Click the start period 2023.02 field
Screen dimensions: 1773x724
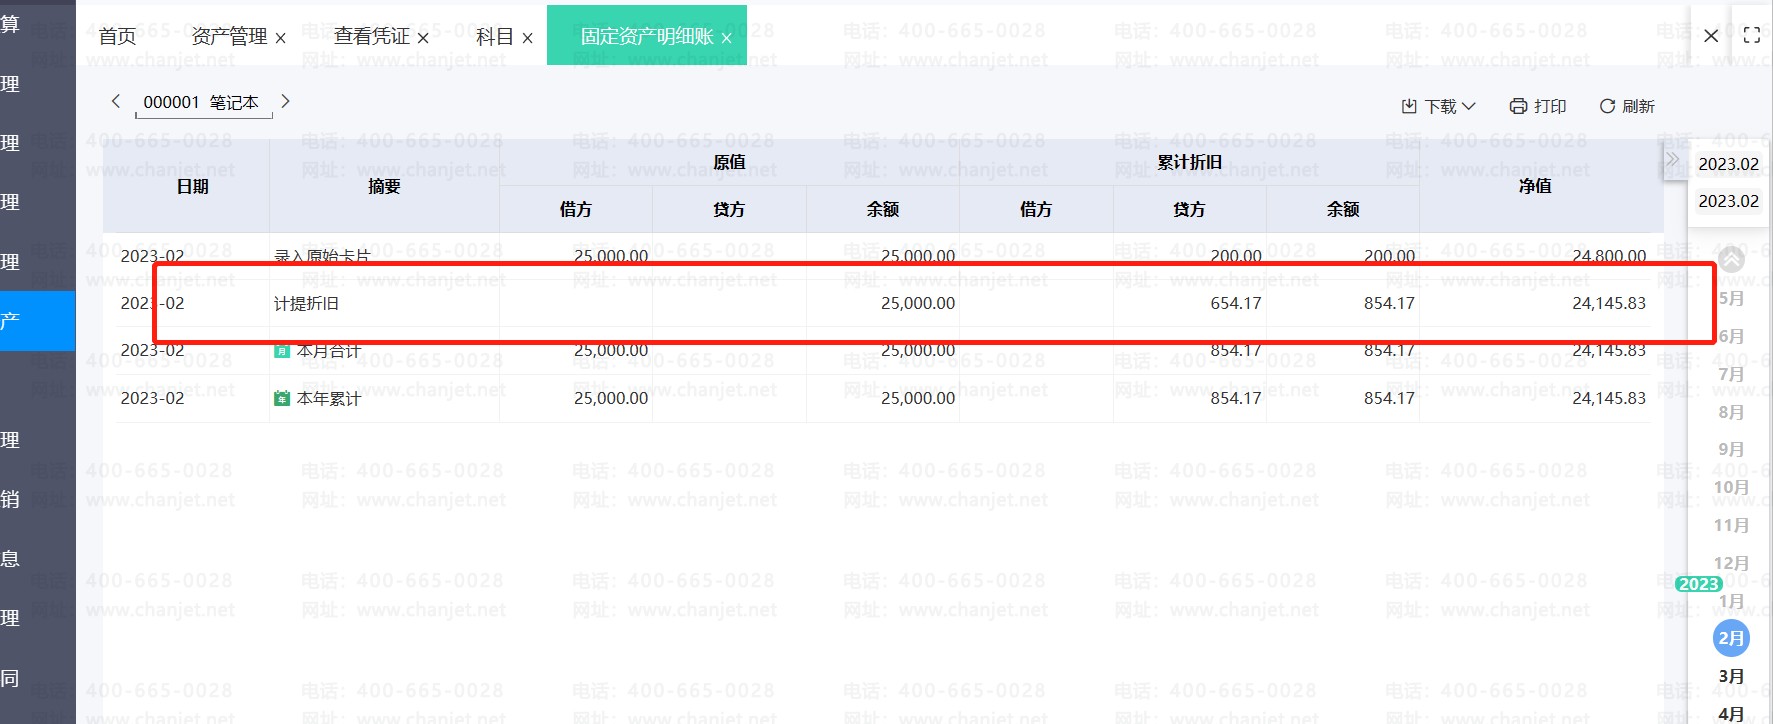coord(1728,164)
